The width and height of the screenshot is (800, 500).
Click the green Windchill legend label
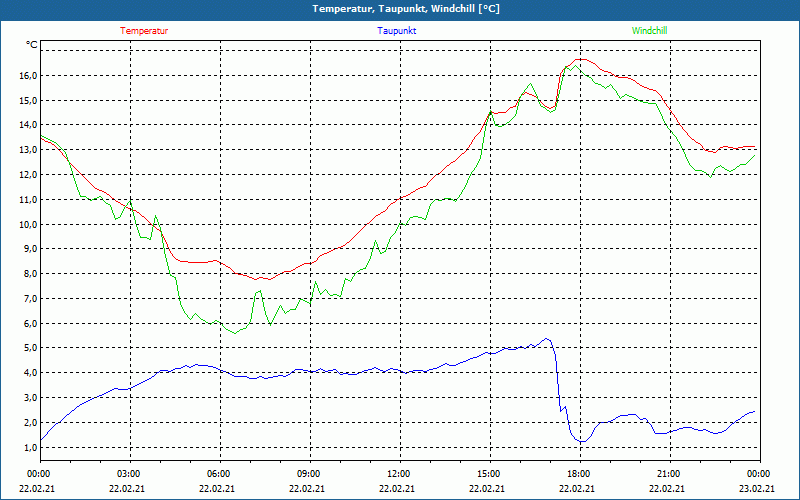pyautogui.click(x=649, y=31)
